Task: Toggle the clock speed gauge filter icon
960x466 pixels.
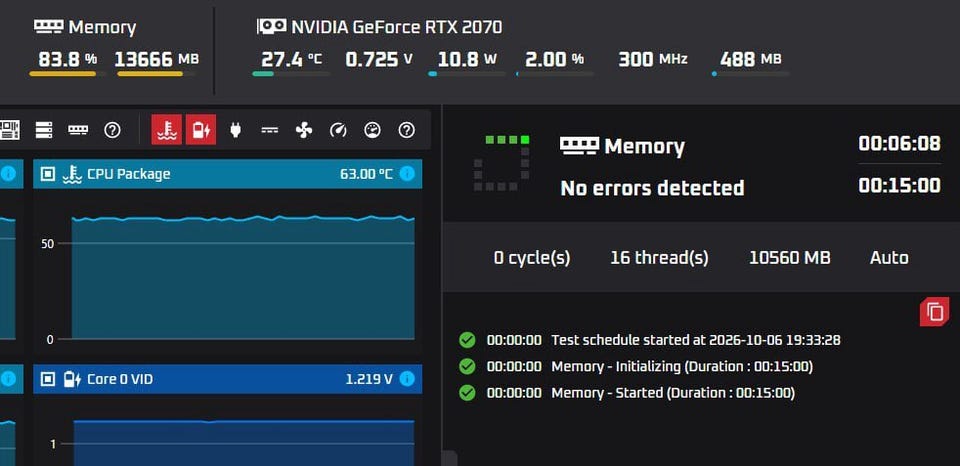Action: [338, 130]
